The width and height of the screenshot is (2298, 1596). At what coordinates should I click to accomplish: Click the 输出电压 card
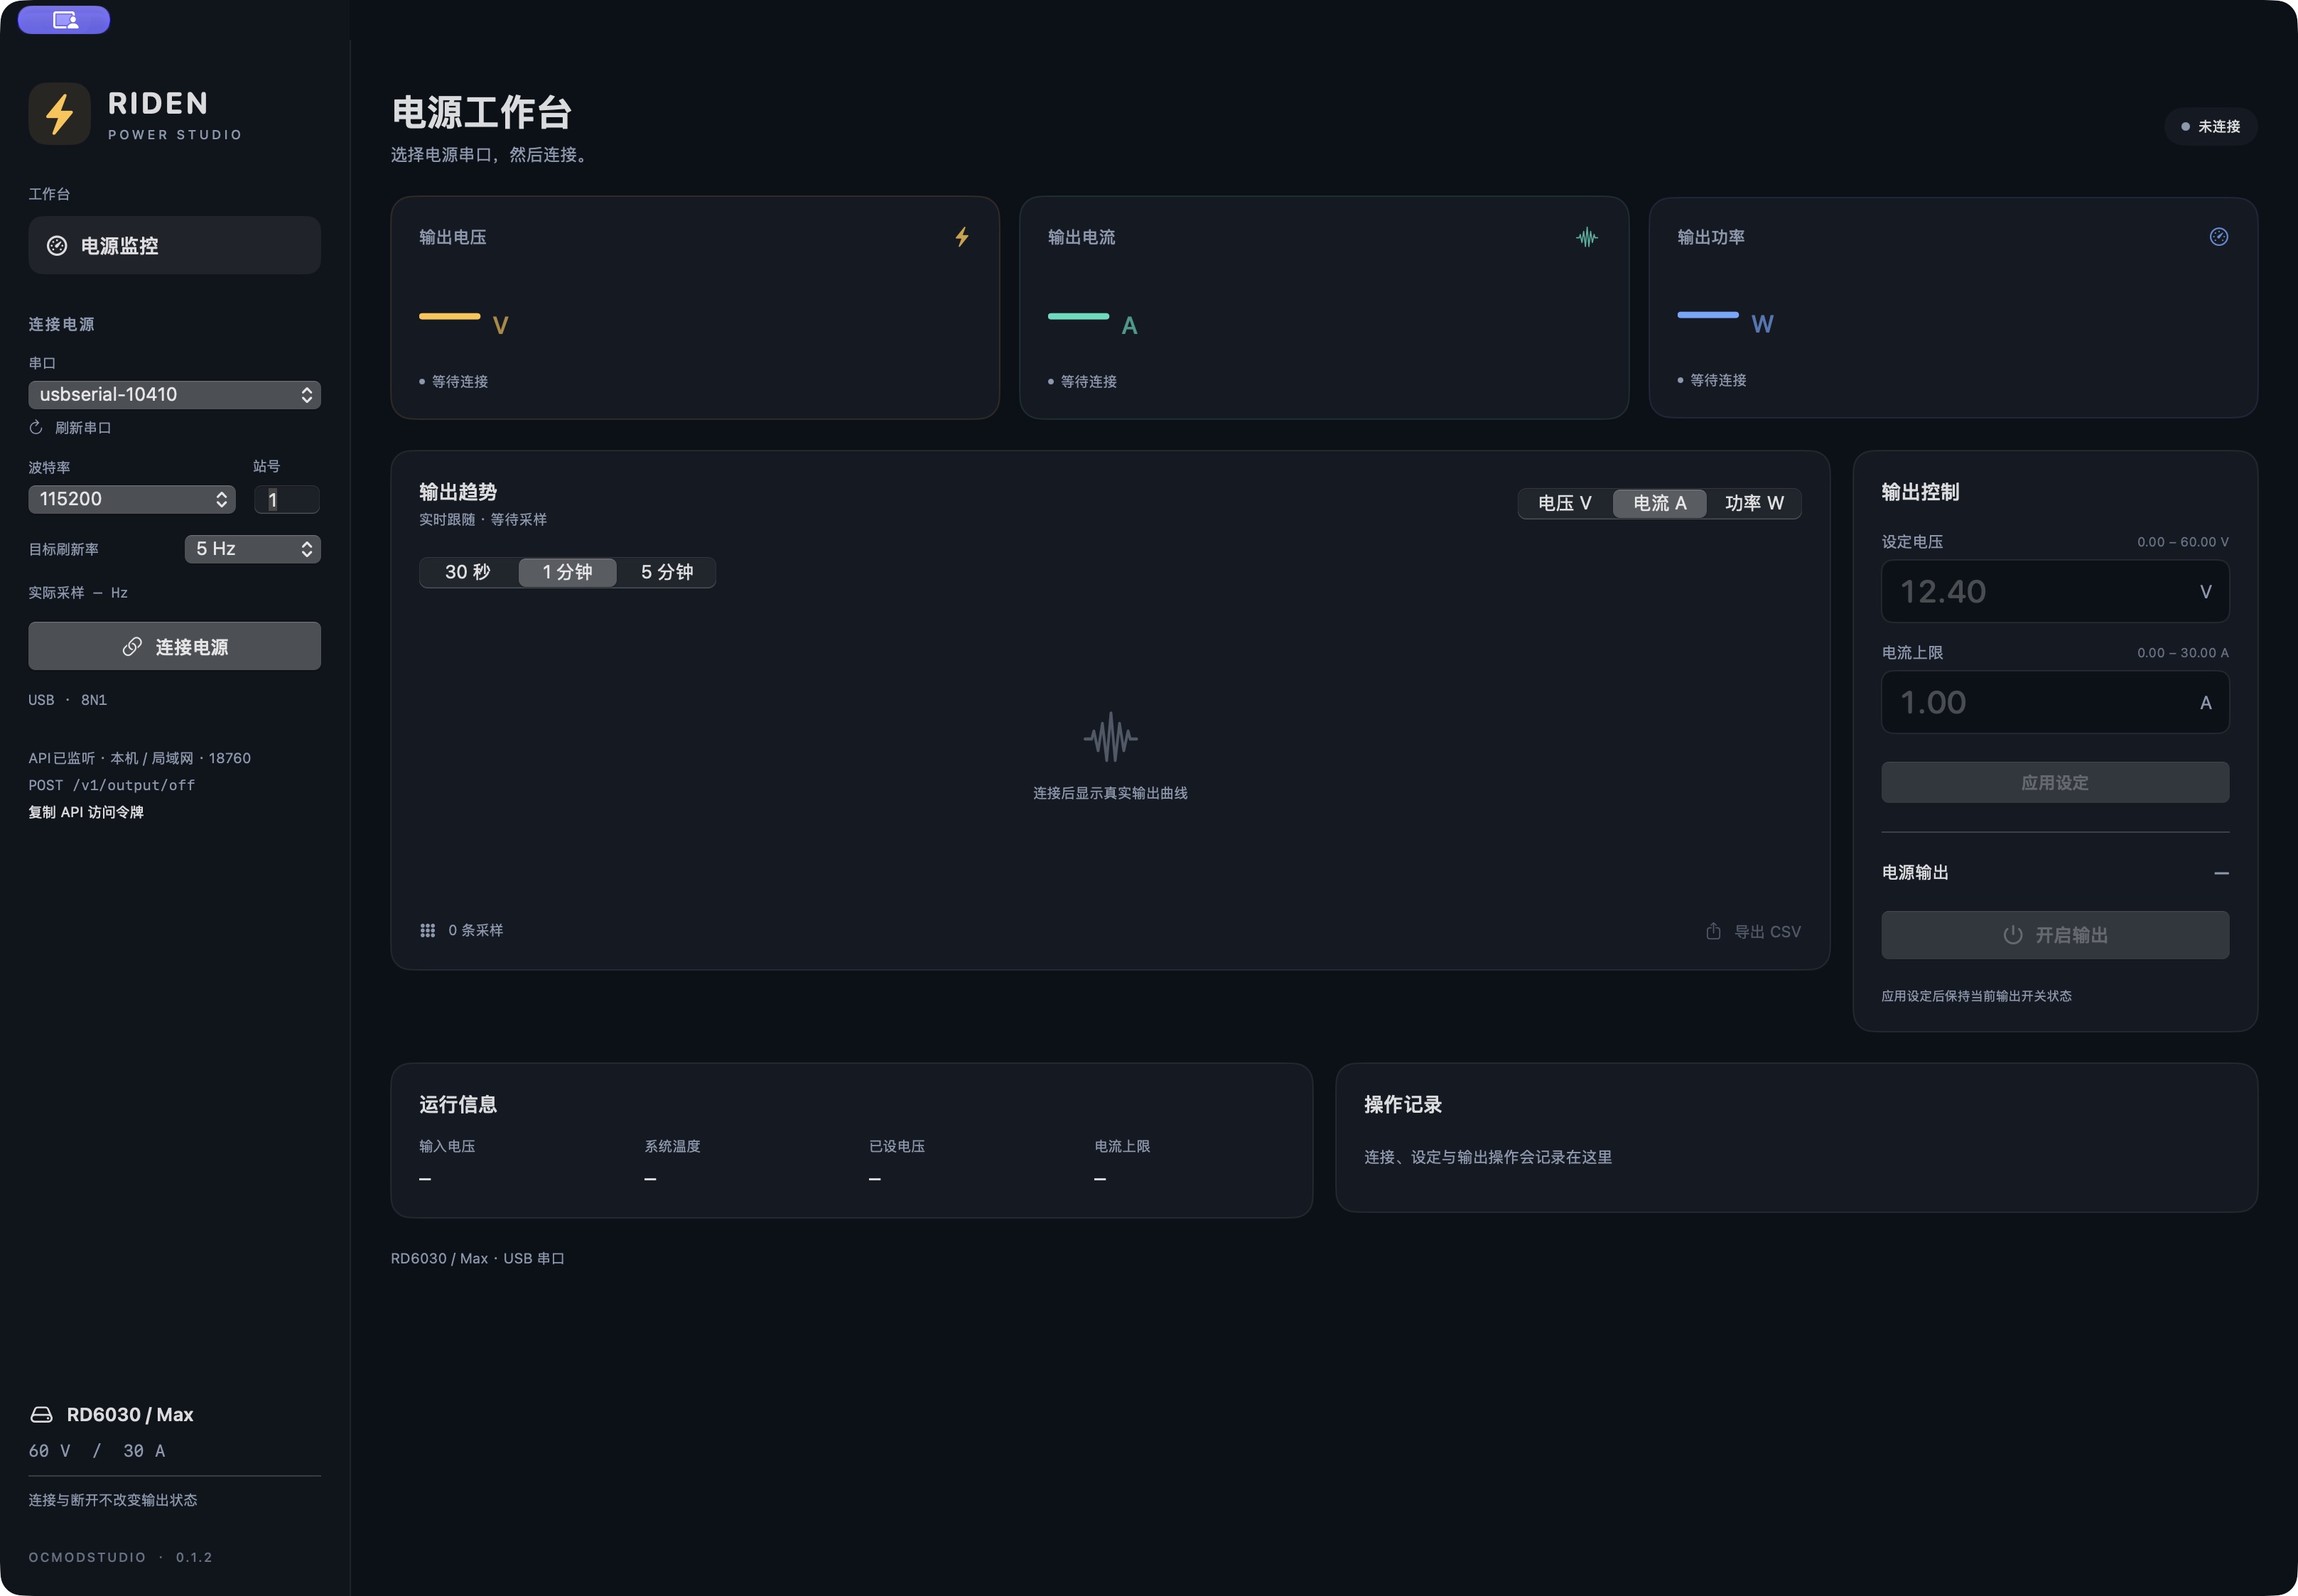point(695,308)
